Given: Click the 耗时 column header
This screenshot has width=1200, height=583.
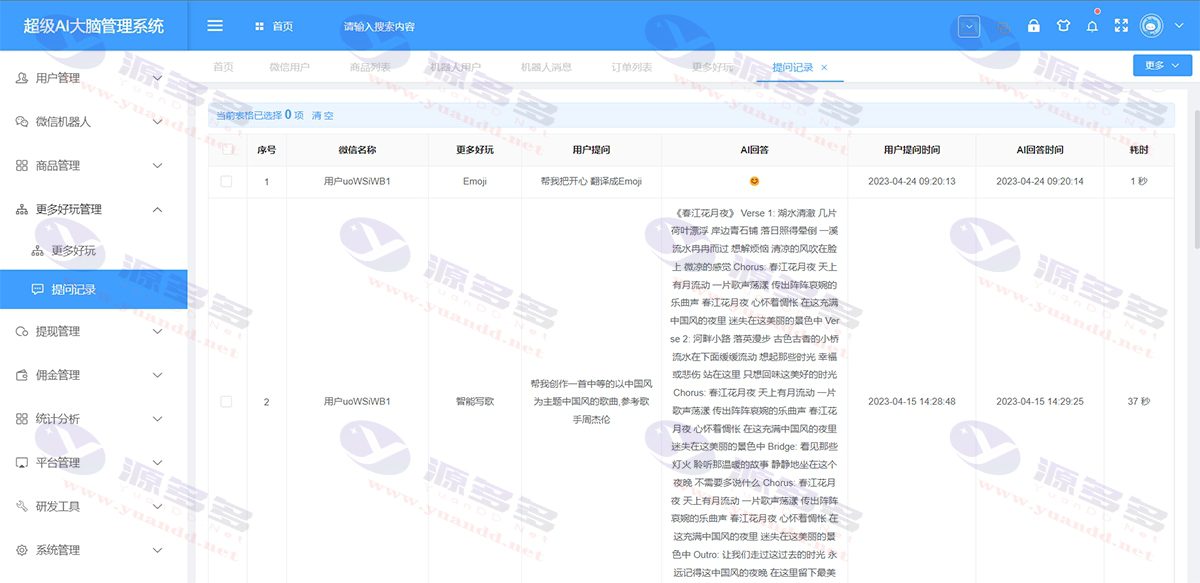Looking at the screenshot, I should tap(1139, 150).
